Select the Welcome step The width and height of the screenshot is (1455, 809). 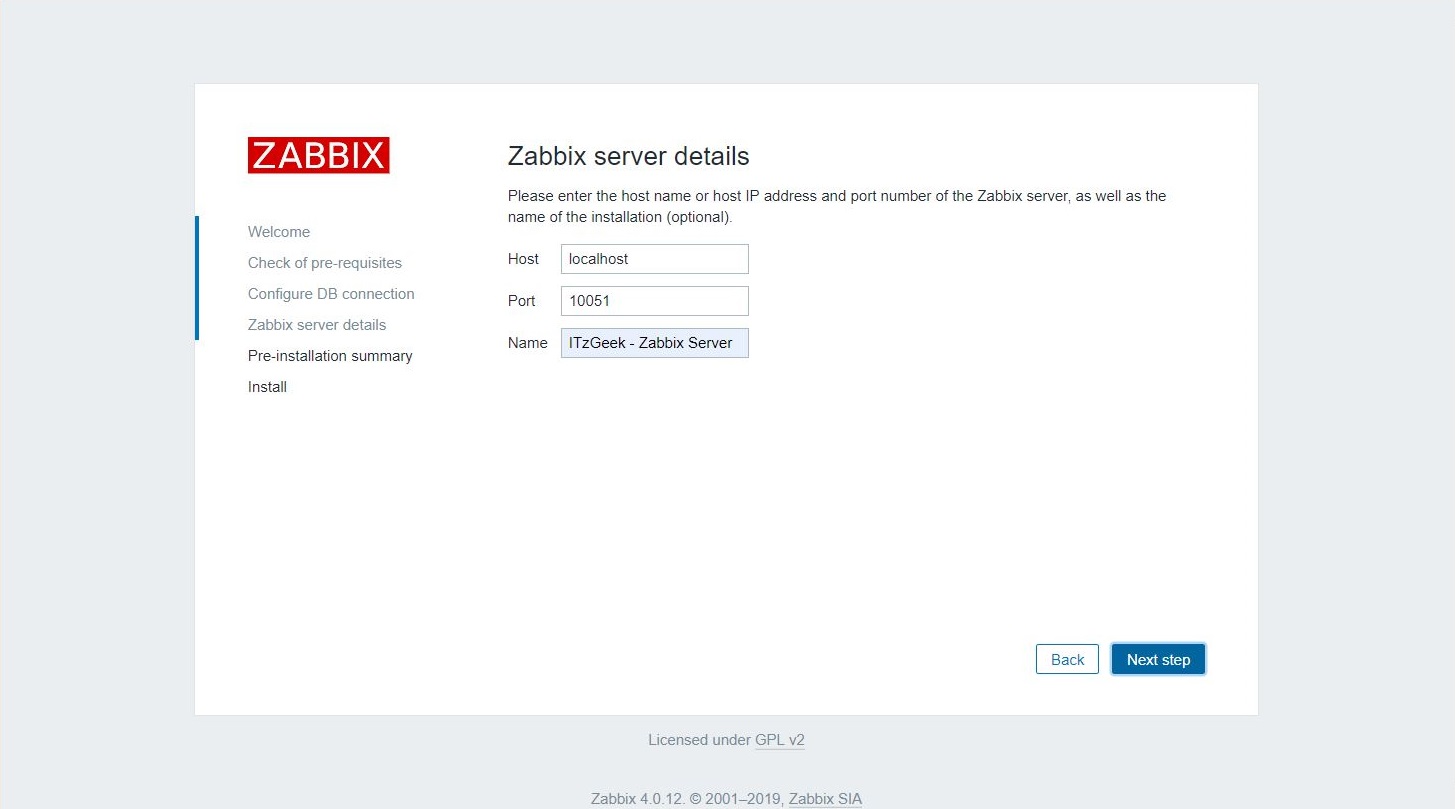click(279, 232)
